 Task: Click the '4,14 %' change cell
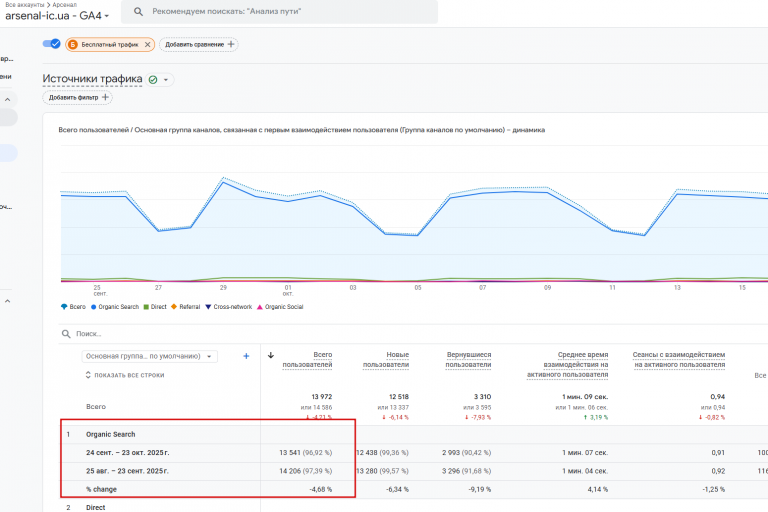pyautogui.click(x=598, y=489)
